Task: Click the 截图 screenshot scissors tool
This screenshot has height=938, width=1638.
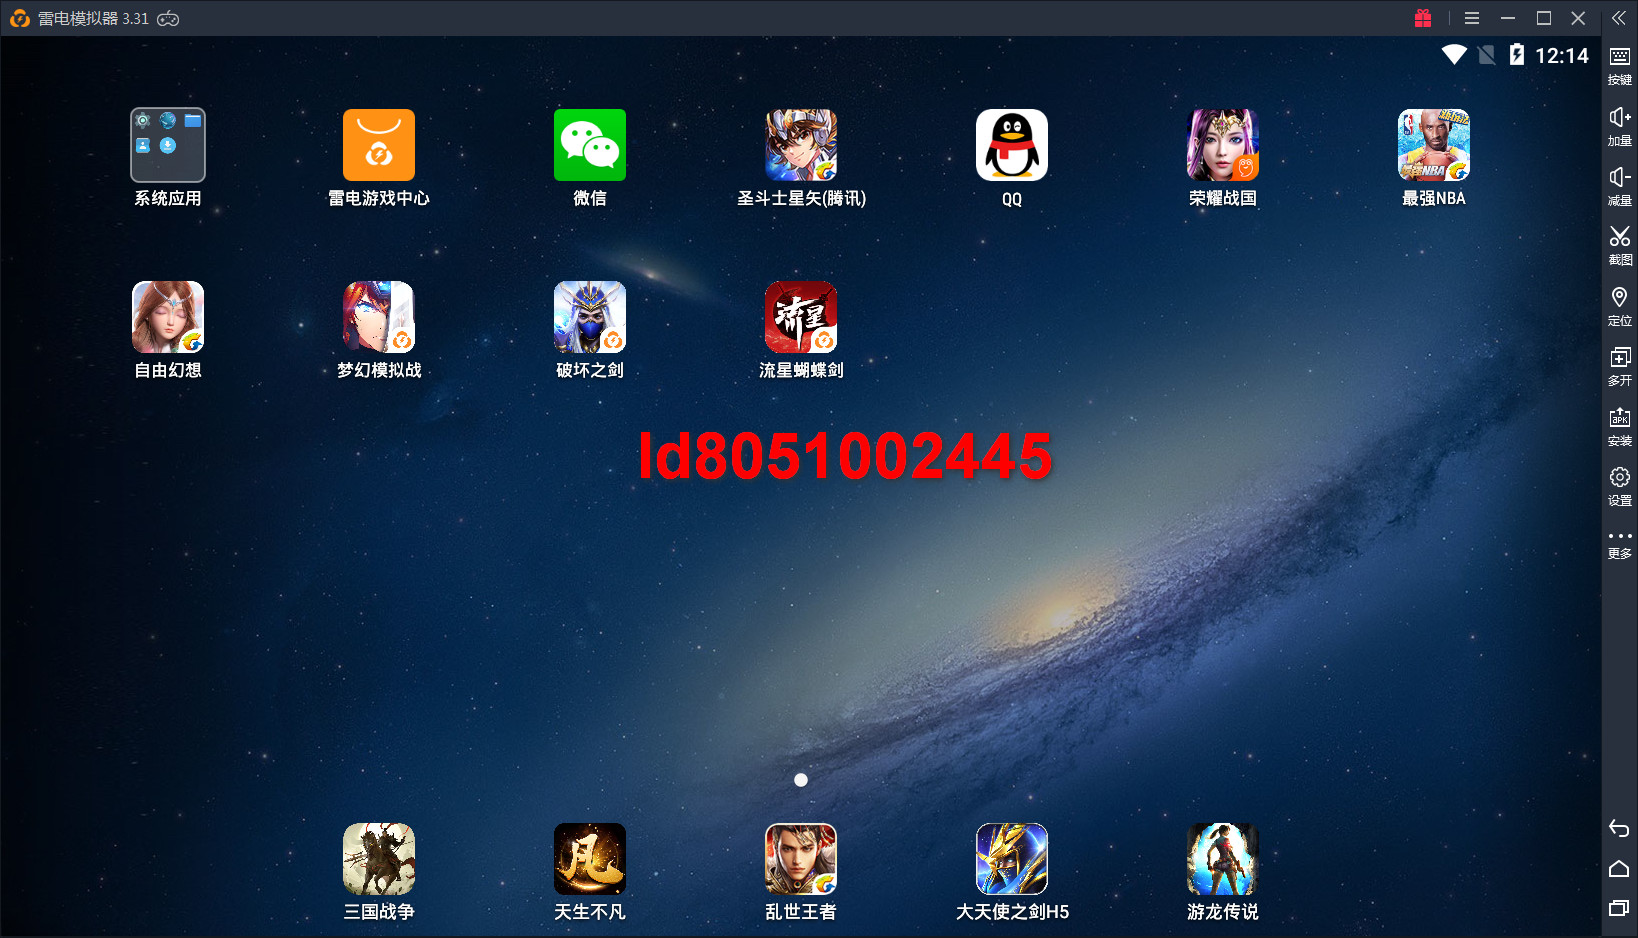Action: 1619,243
